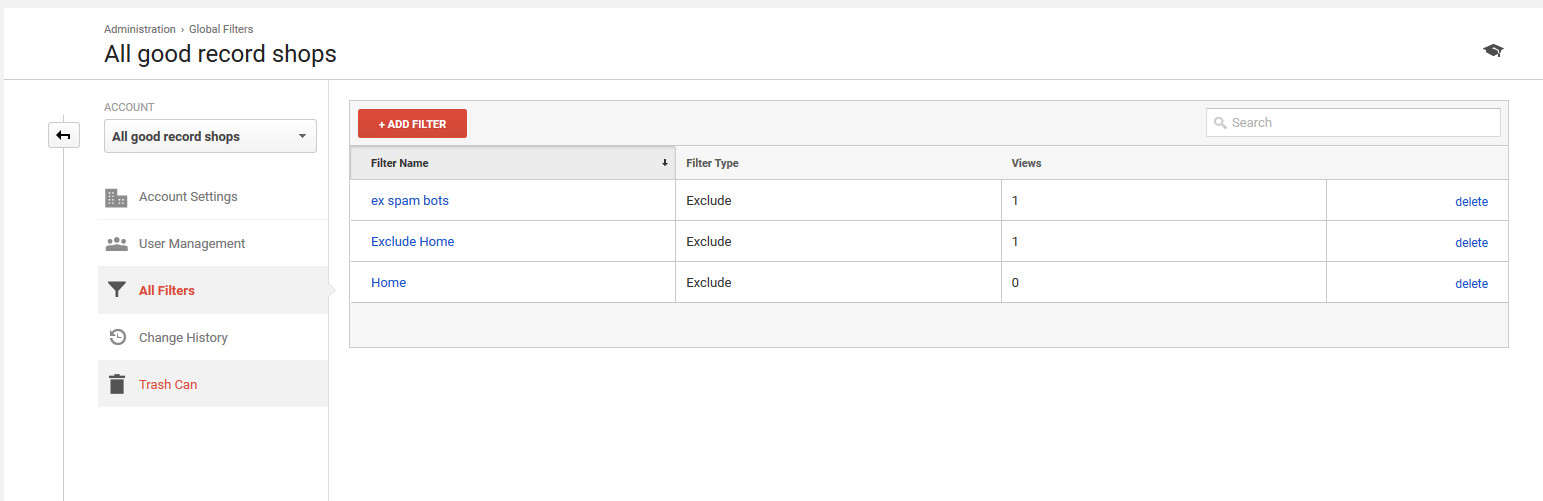
Task: Open the 'ex spam bots' filter
Action: click(410, 201)
